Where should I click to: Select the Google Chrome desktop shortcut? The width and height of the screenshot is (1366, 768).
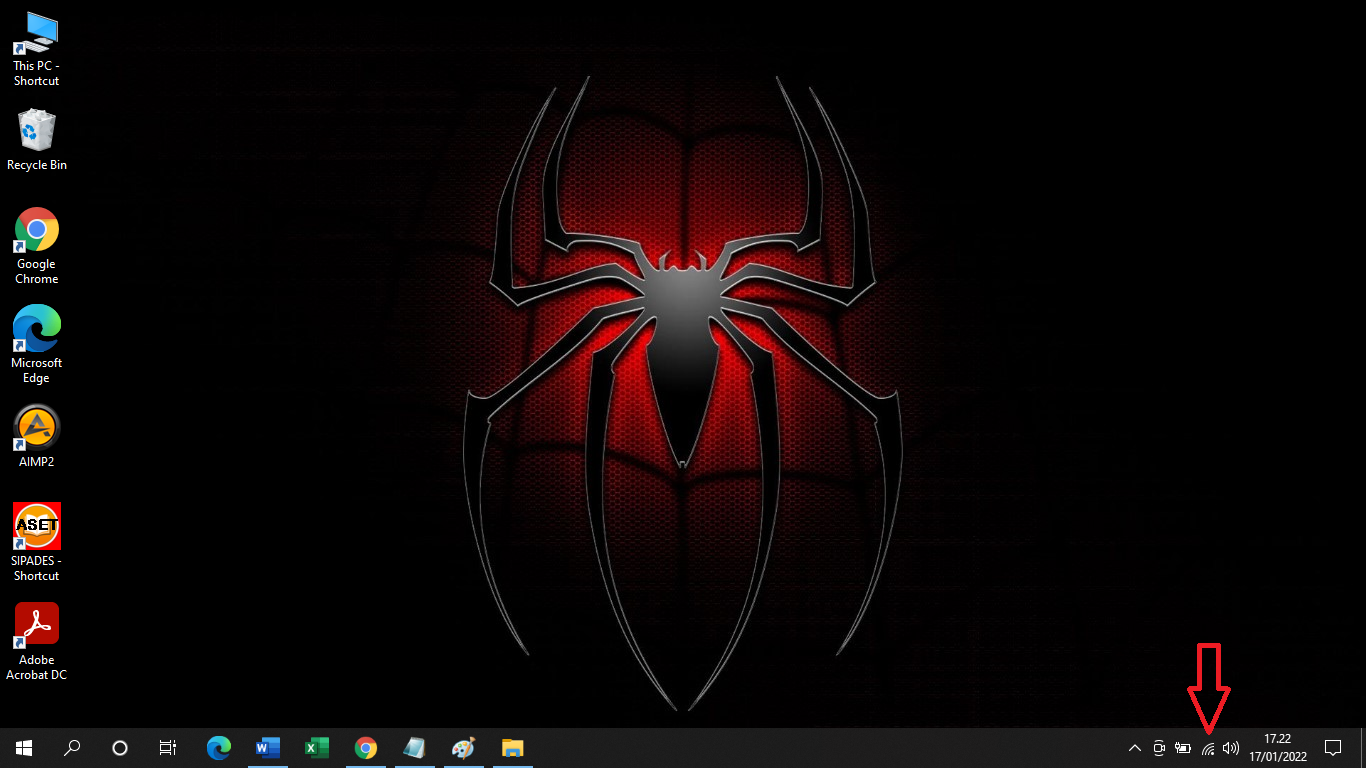(37, 245)
